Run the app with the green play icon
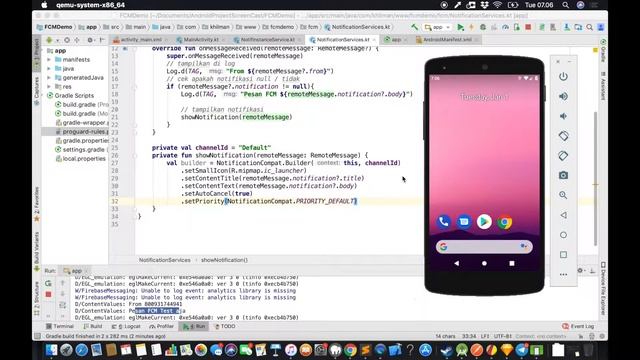 pos(460,27)
